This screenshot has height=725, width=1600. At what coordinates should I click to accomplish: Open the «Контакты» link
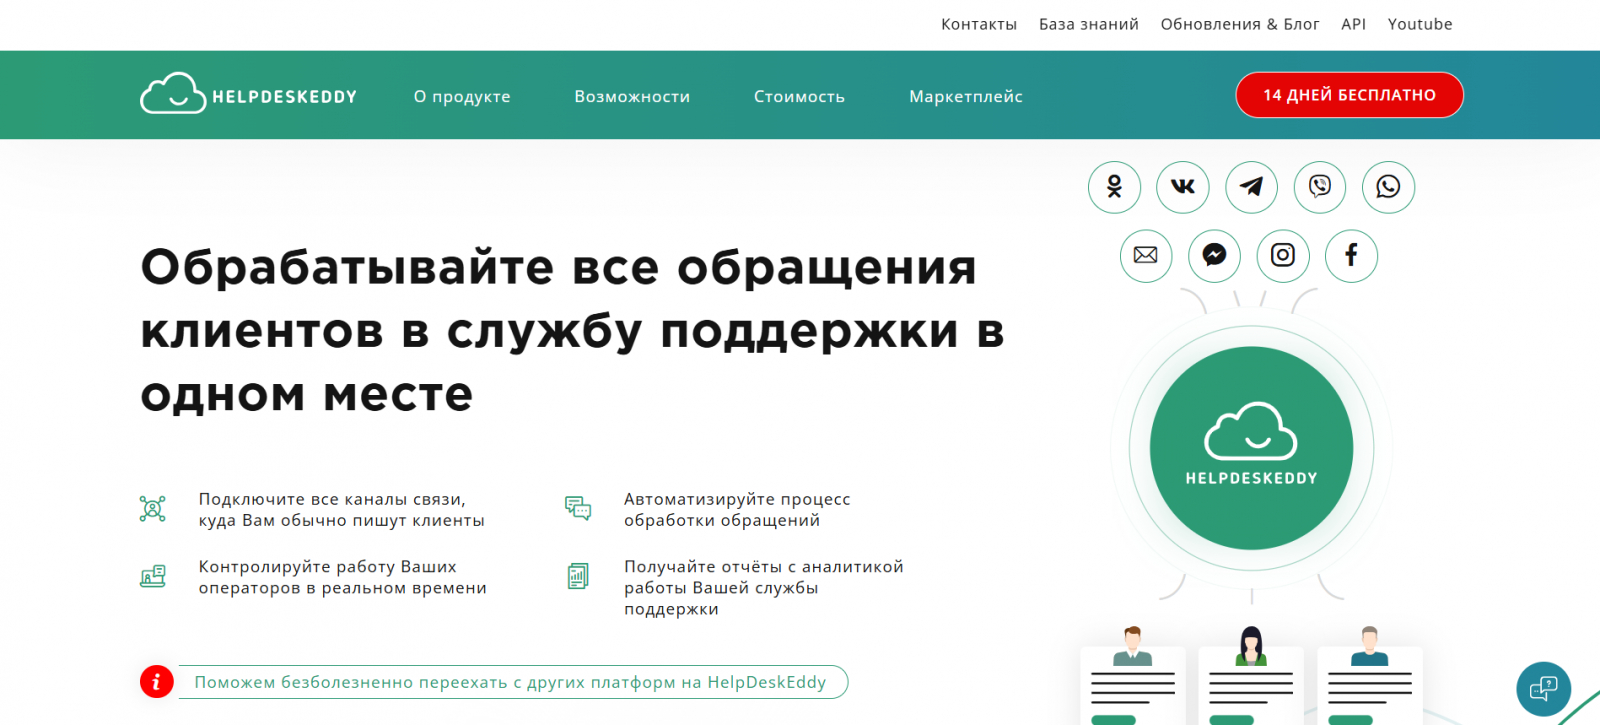tap(979, 24)
